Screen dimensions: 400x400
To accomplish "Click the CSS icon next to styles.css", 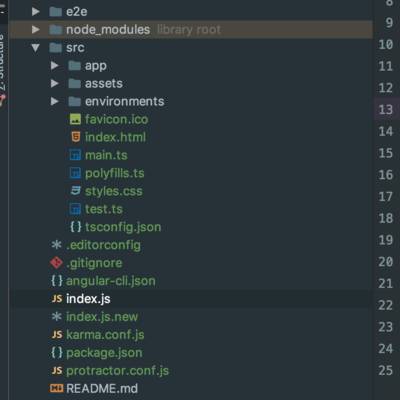I will pos(76,191).
